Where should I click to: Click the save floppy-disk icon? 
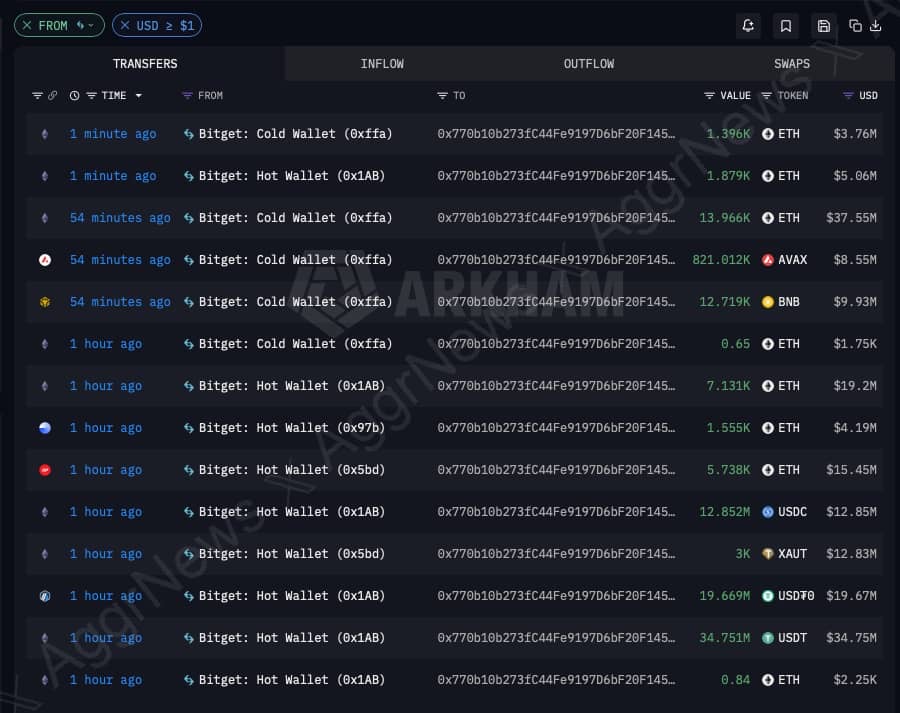[824, 26]
